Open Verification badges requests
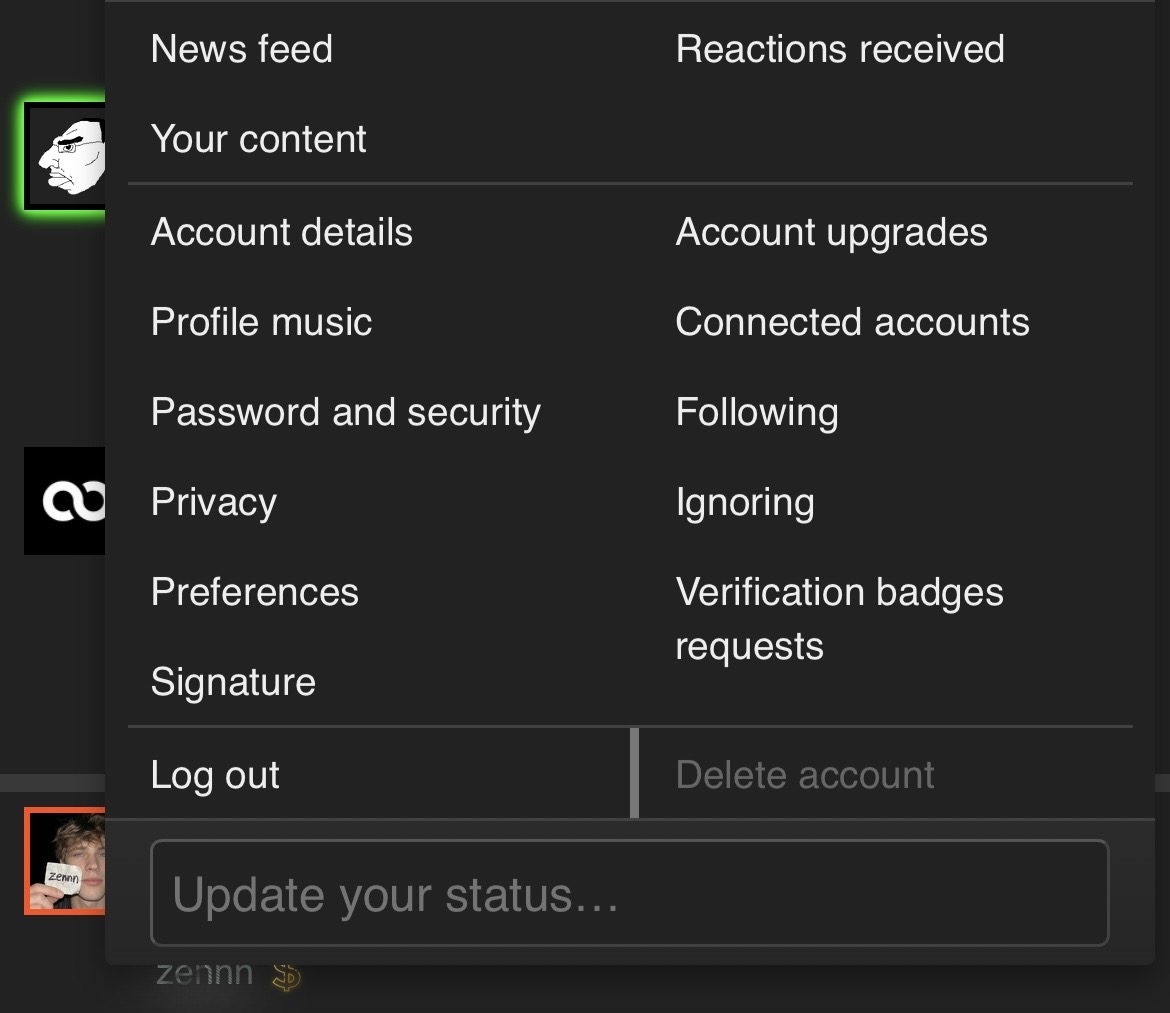 pos(839,618)
